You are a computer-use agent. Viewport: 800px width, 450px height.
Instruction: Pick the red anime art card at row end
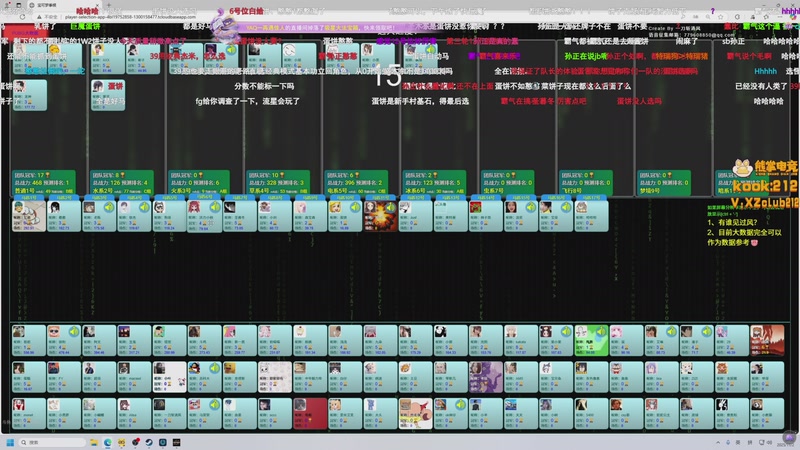point(767,340)
